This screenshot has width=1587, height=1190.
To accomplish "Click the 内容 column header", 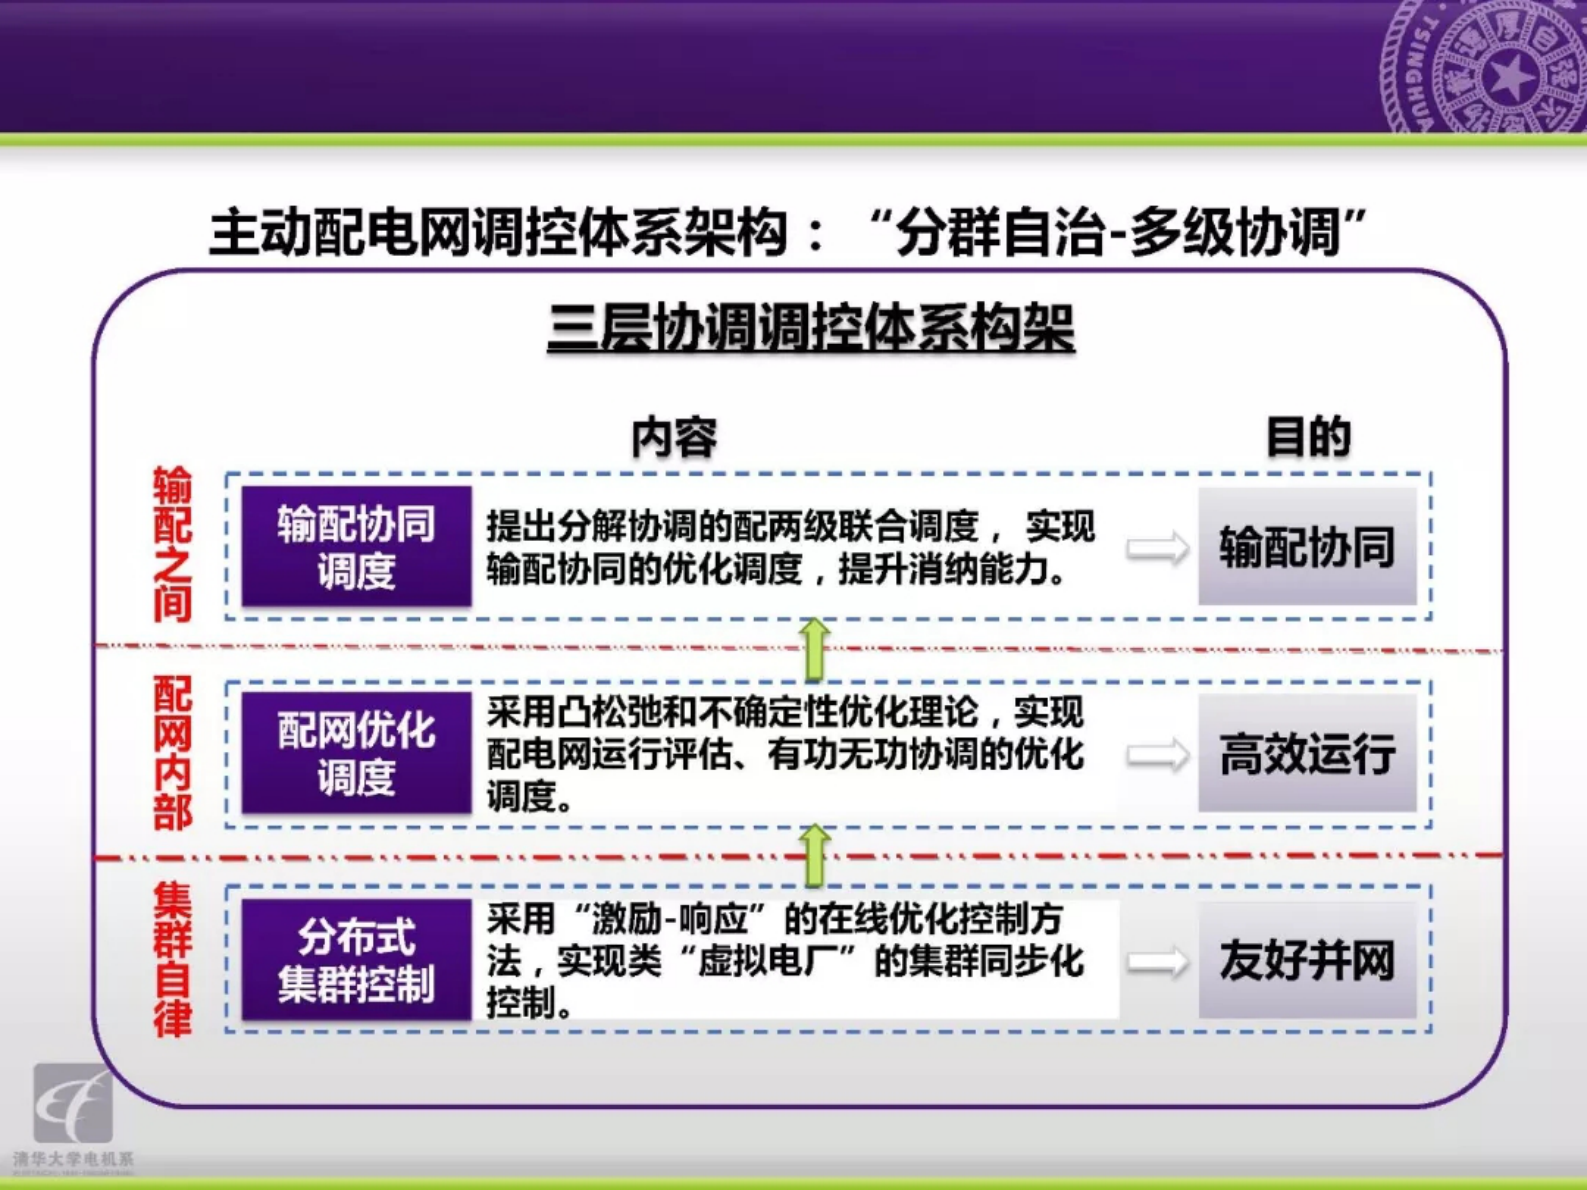I will tap(674, 437).
